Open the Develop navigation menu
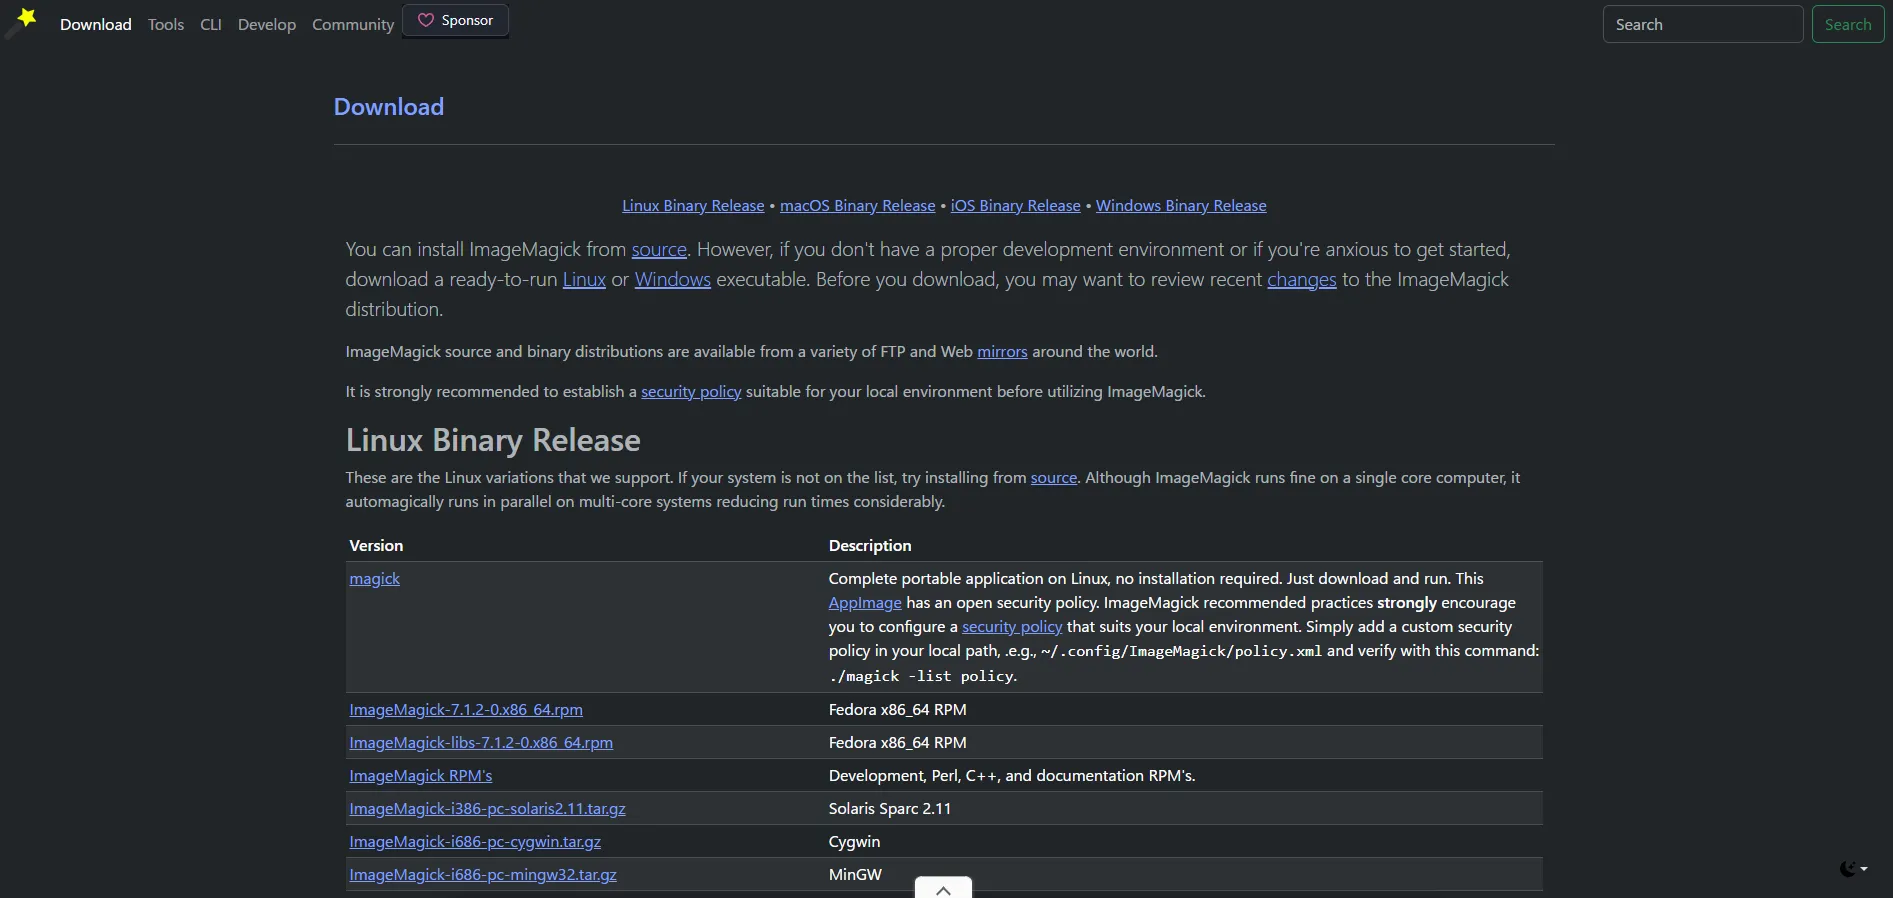The width and height of the screenshot is (1893, 898). click(267, 24)
